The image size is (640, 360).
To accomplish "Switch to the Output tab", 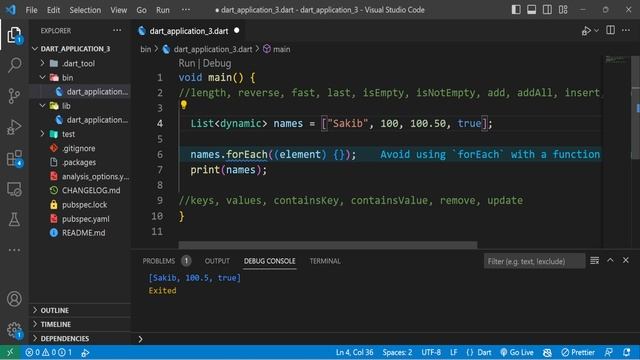I will [x=217, y=261].
